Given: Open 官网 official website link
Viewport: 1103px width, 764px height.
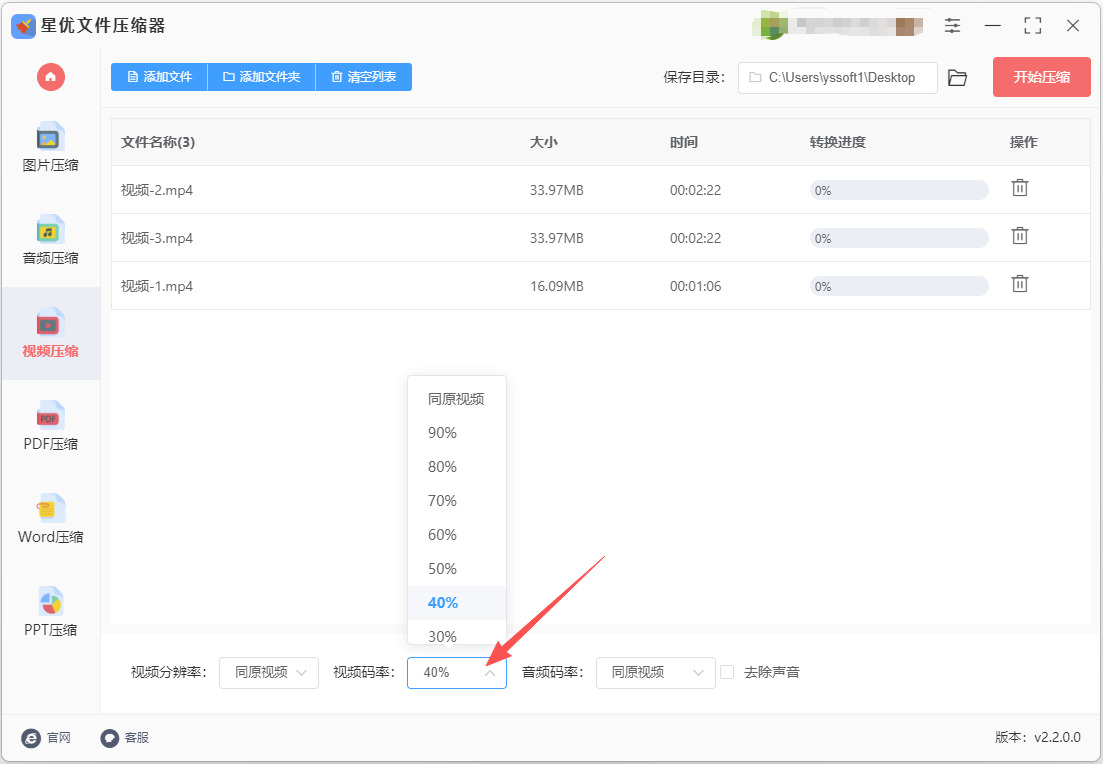Looking at the screenshot, I should point(46,737).
